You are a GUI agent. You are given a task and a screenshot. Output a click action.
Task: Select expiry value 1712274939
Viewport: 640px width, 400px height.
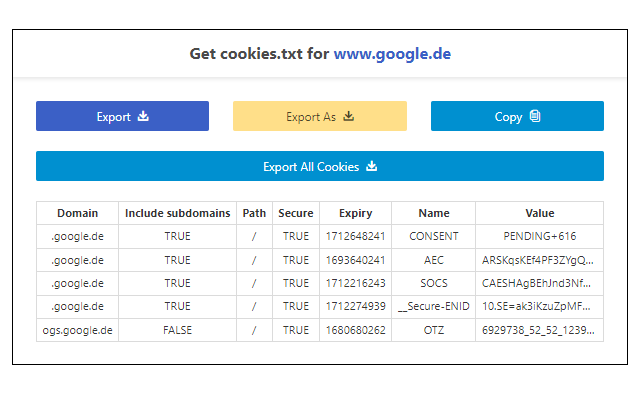(356, 307)
